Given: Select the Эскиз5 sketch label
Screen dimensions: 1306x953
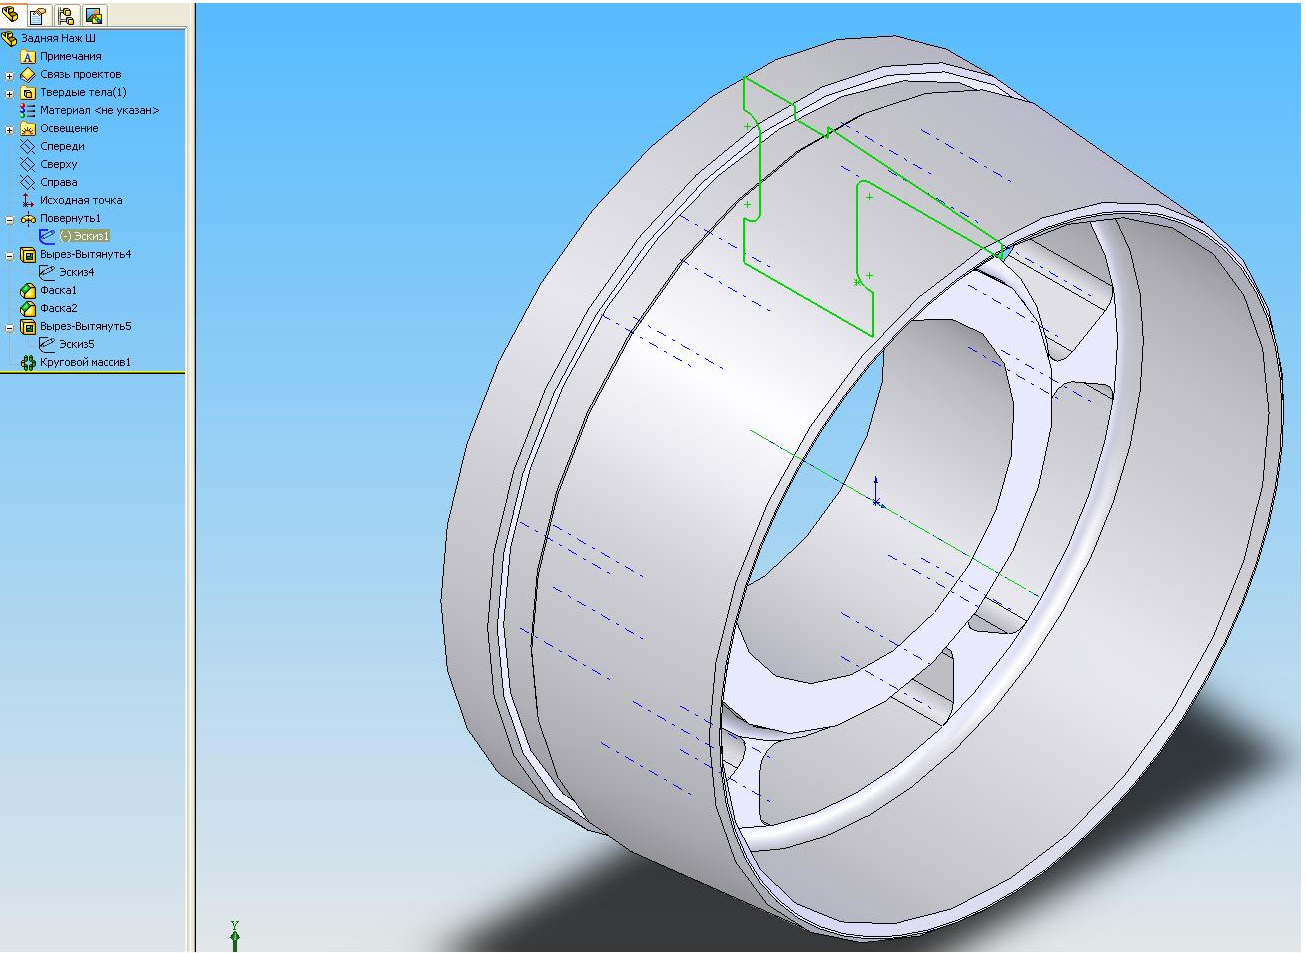Looking at the screenshot, I should 76,344.
